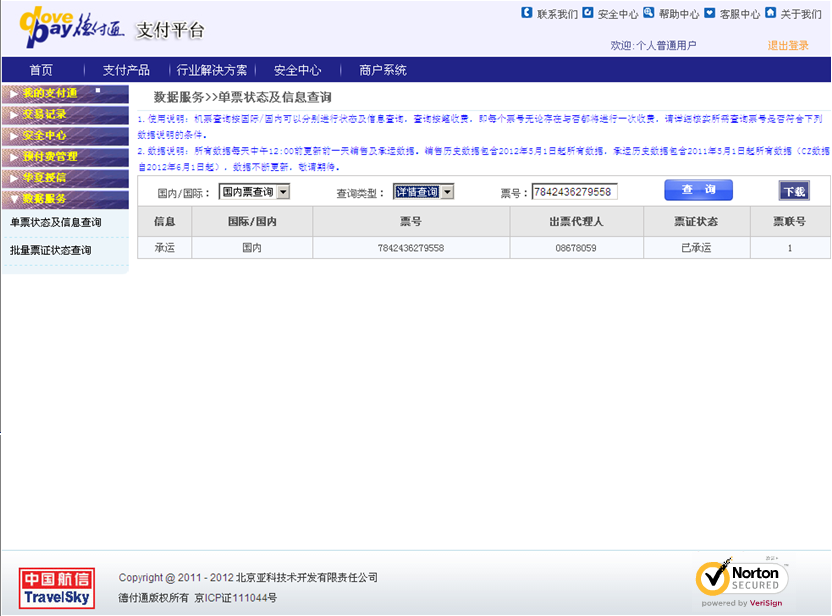Screen dimensions: 832x616
Task: Click the 退出登录 logout link
Action: pos(787,46)
